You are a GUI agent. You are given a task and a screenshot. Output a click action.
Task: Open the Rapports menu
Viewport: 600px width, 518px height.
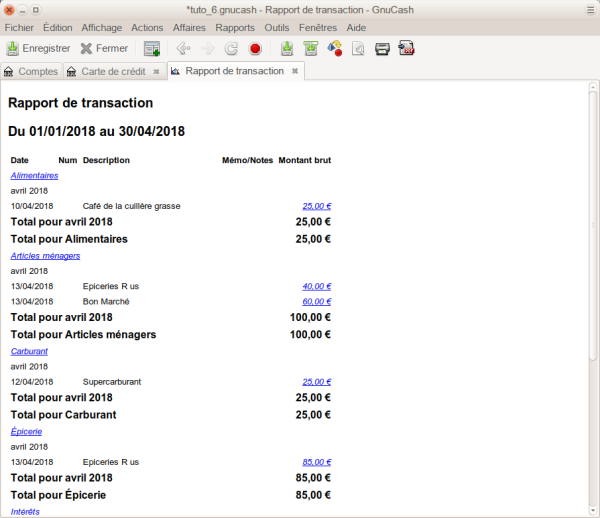[x=235, y=28]
